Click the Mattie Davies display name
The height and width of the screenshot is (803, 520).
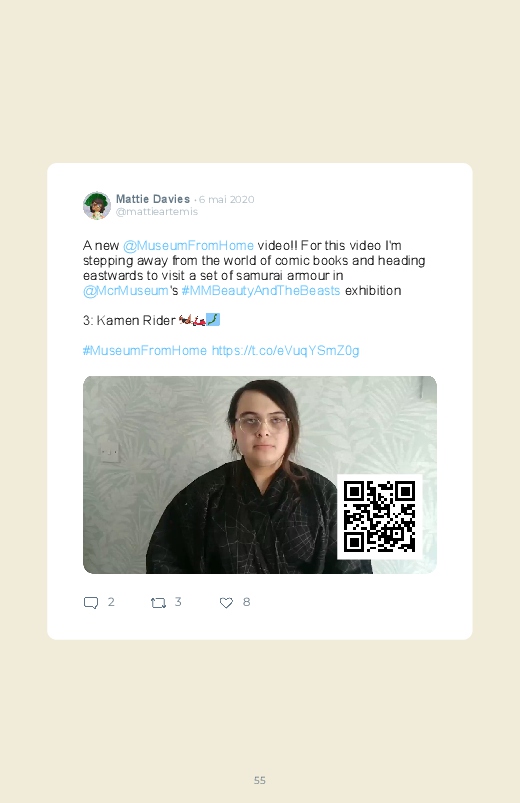click(153, 199)
